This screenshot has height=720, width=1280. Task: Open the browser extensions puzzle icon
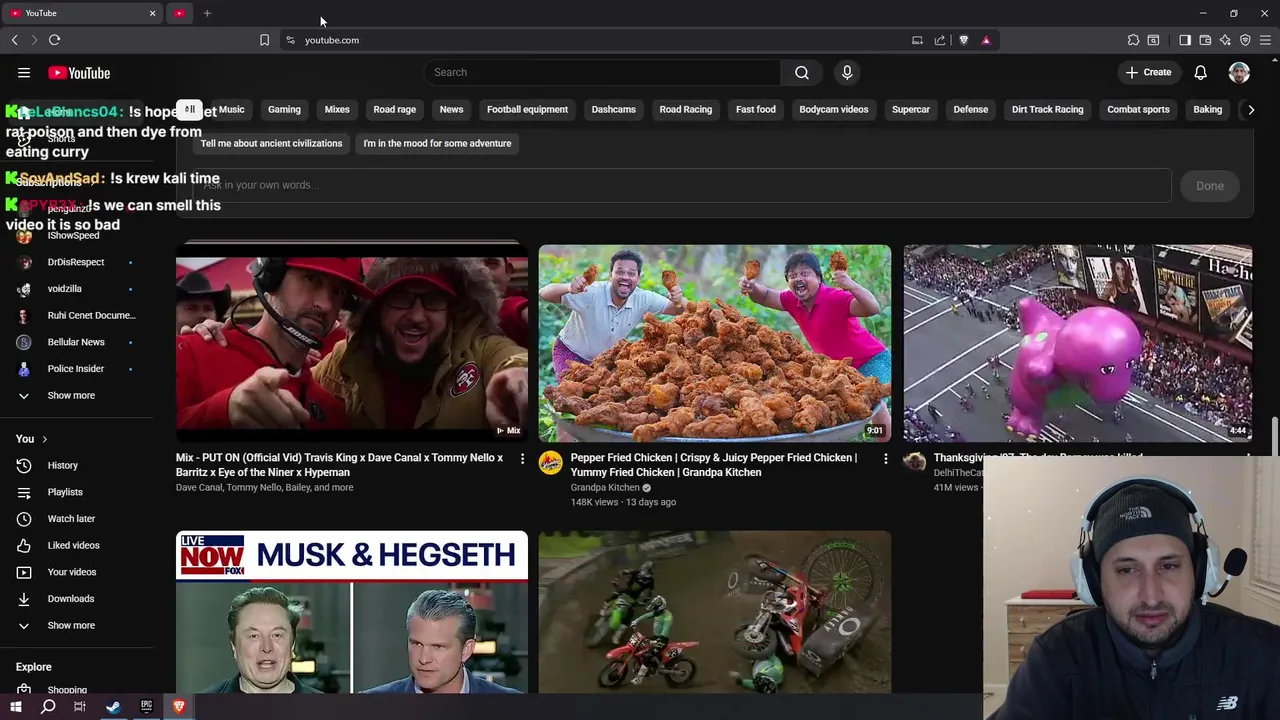(1133, 40)
